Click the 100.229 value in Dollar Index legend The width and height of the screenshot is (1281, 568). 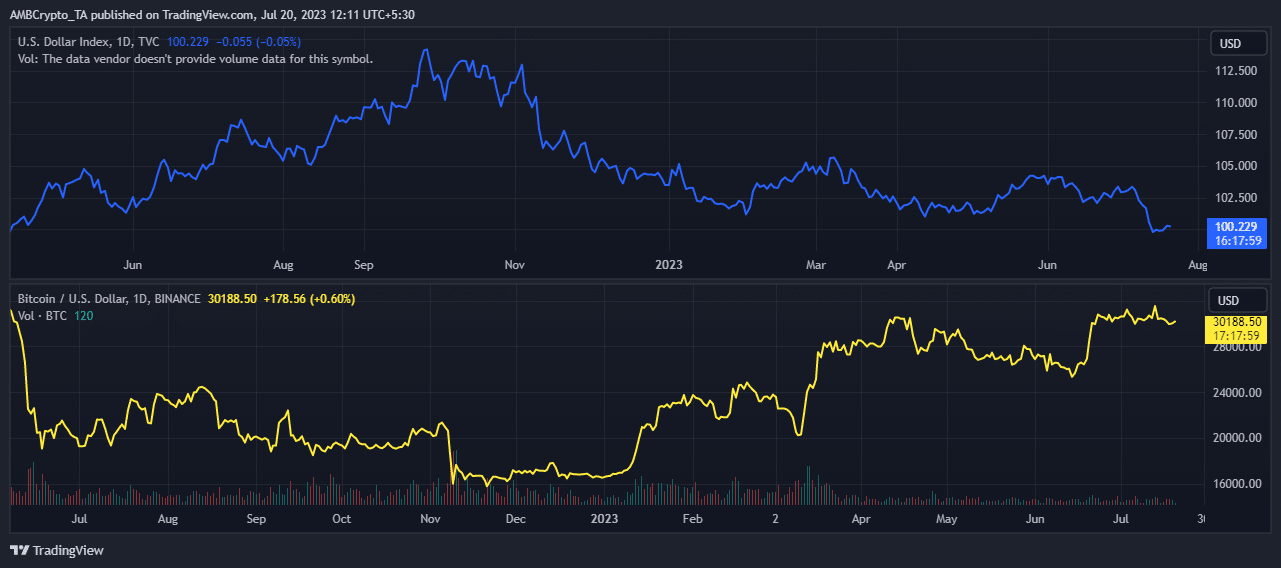tap(188, 42)
